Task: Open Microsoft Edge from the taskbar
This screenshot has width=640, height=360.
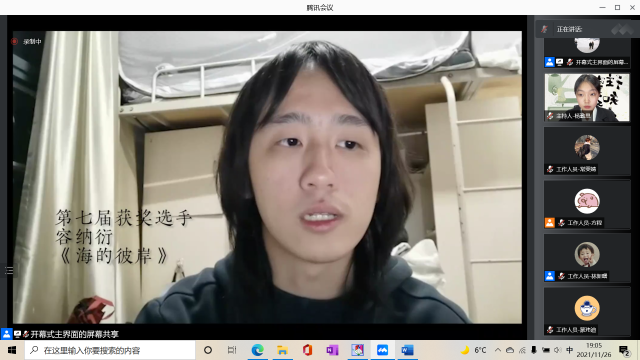Action: 257,350
